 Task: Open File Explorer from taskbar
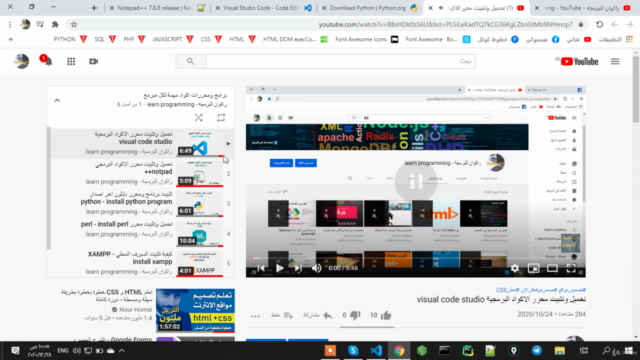click(x=559, y=351)
